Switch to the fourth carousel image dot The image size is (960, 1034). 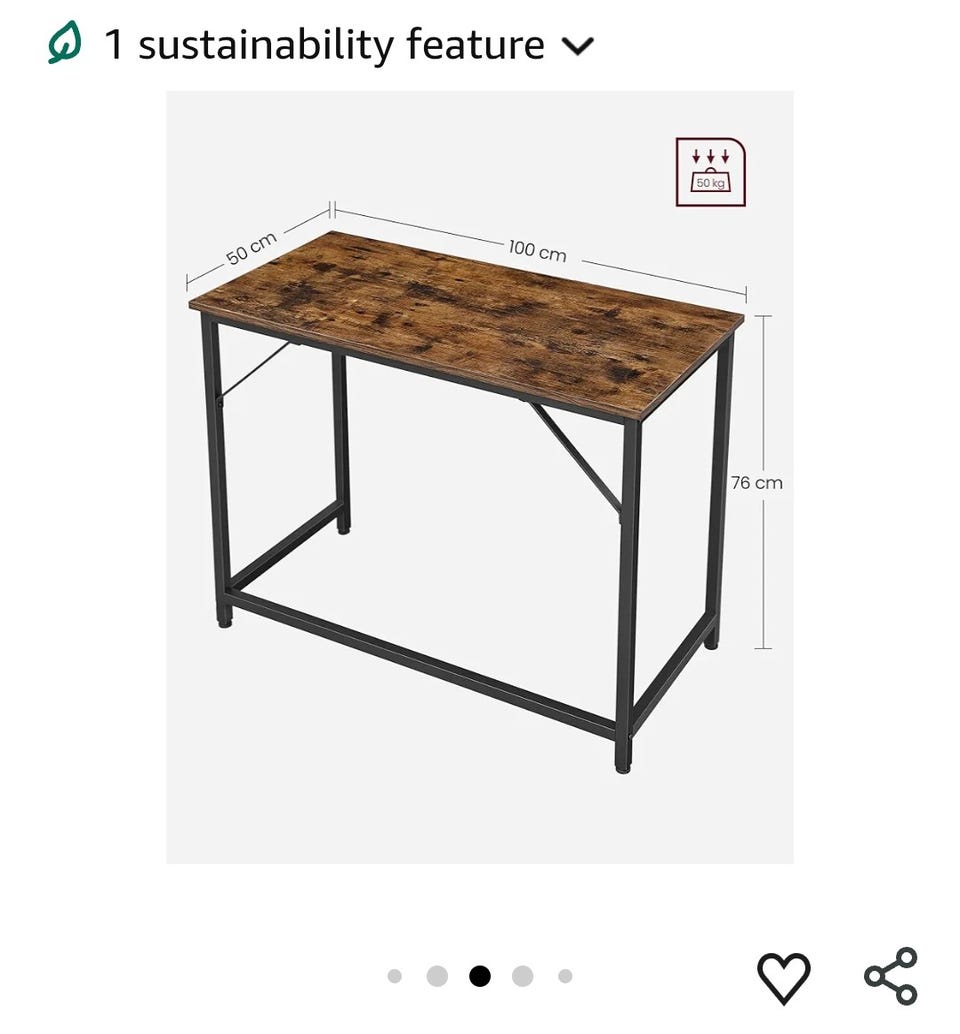(x=522, y=976)
